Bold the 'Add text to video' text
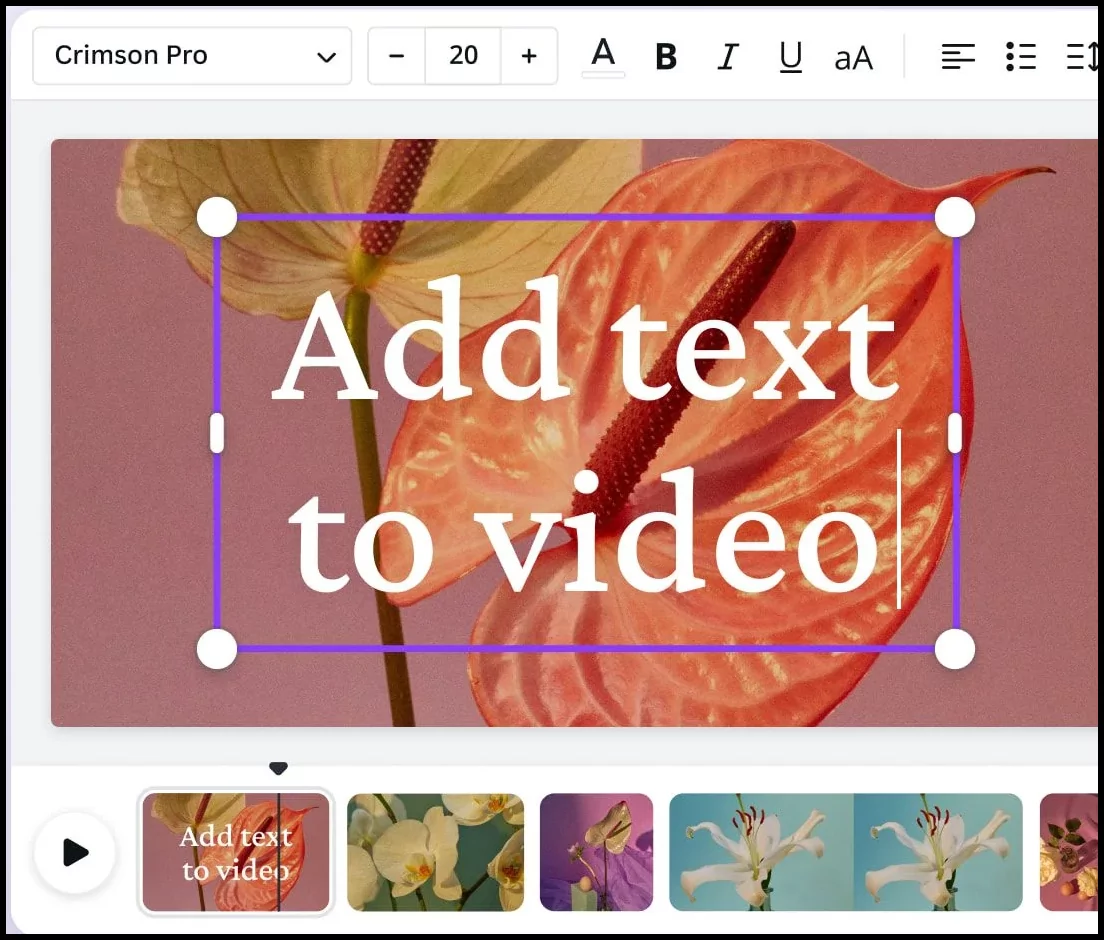The image size is (1104, 940). point(664,57)
